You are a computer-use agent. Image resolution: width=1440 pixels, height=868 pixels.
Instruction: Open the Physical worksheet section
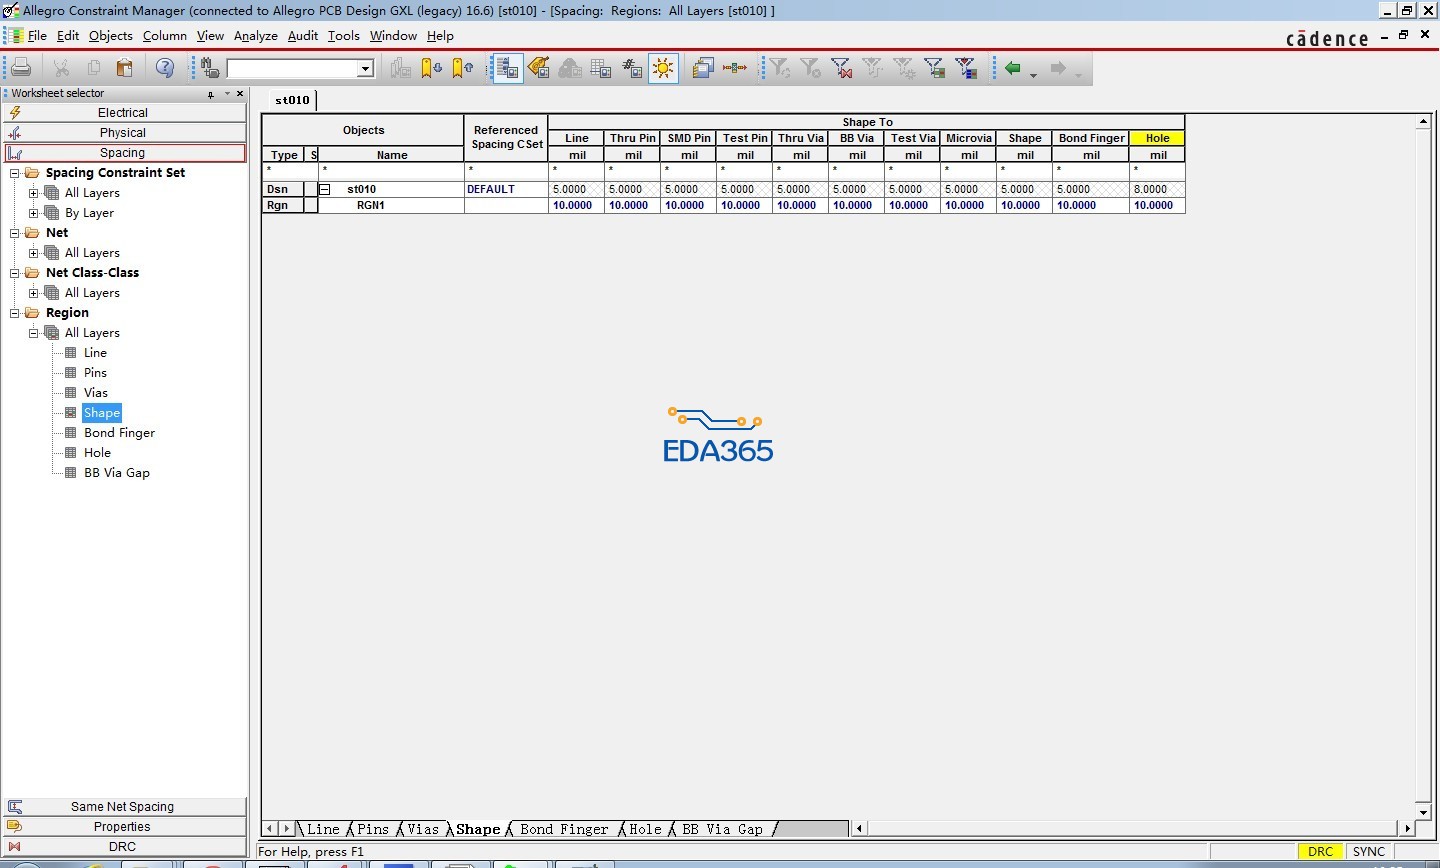coord(123,133)
